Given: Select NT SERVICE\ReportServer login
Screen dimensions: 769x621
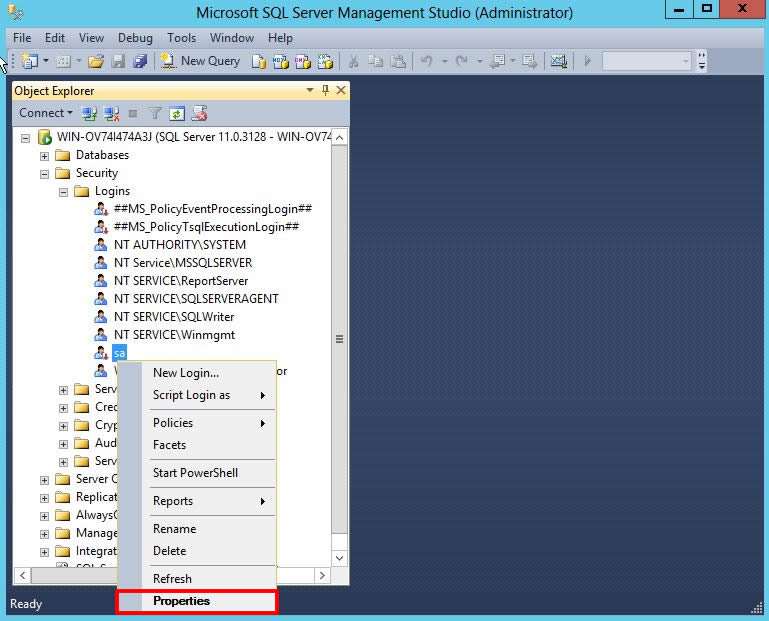Looking at the screenshot, I should 181,281.
